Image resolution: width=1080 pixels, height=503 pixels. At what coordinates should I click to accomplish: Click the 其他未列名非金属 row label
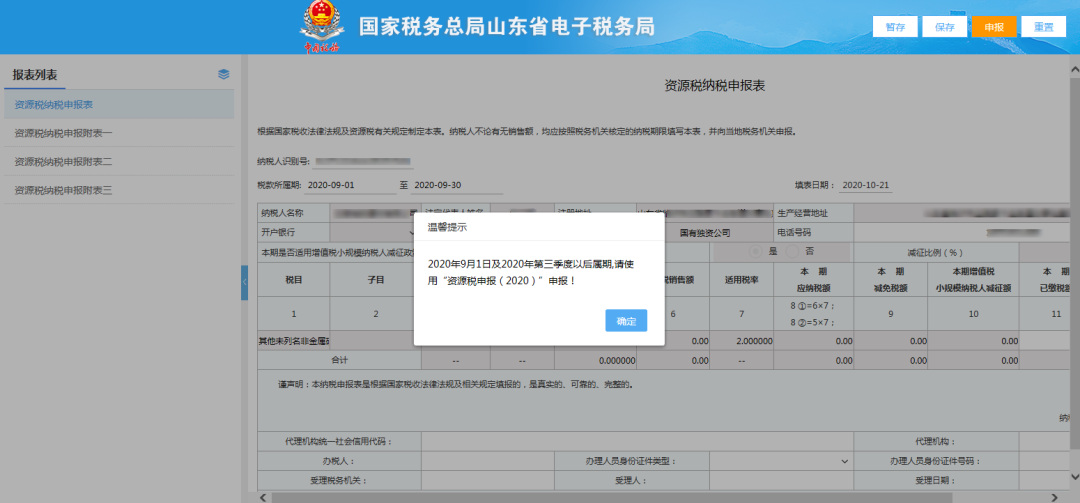(x=294, y=341)
